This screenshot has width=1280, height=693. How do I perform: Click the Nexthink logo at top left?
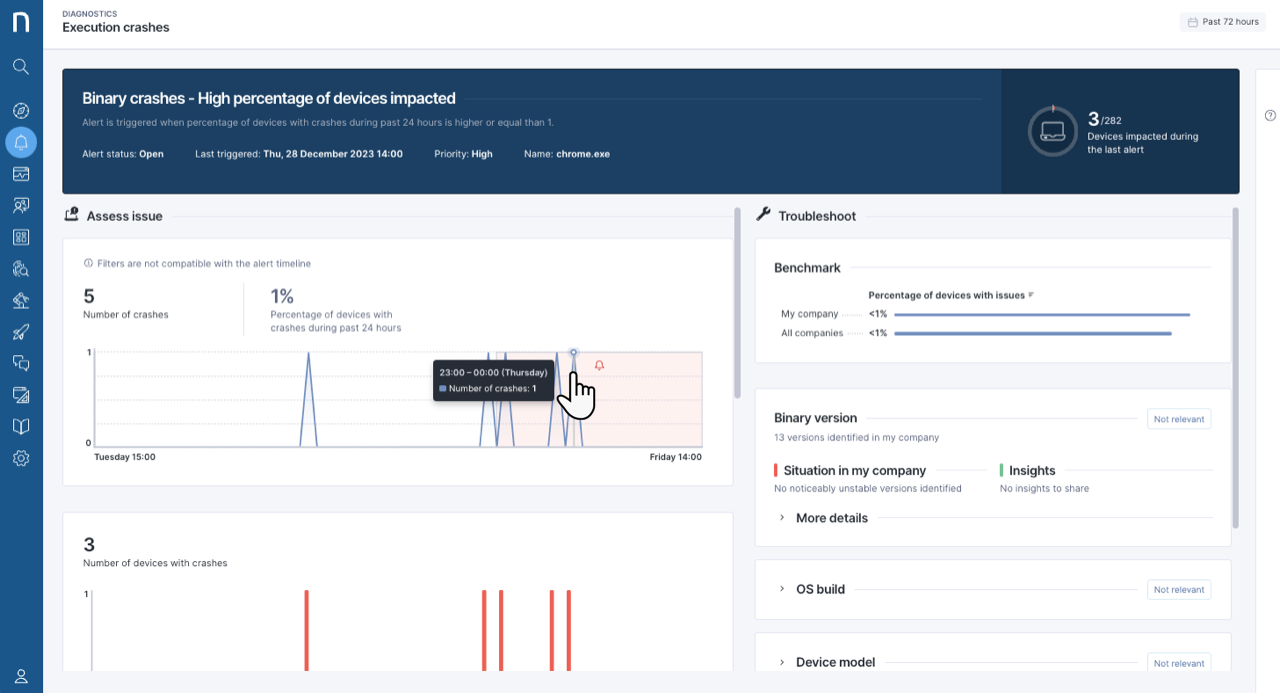(x=21, y=22)
